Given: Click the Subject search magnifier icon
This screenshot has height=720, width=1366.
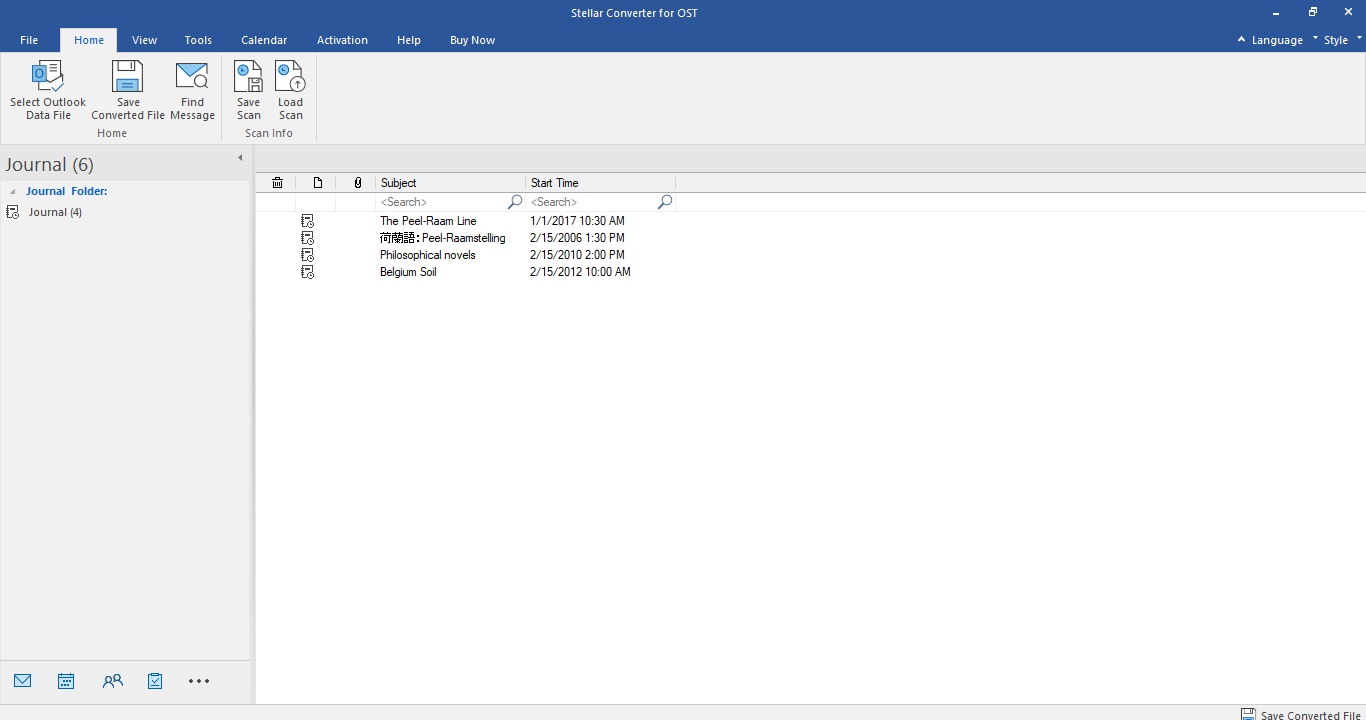Looking at the screenshot, I should 515,202.
